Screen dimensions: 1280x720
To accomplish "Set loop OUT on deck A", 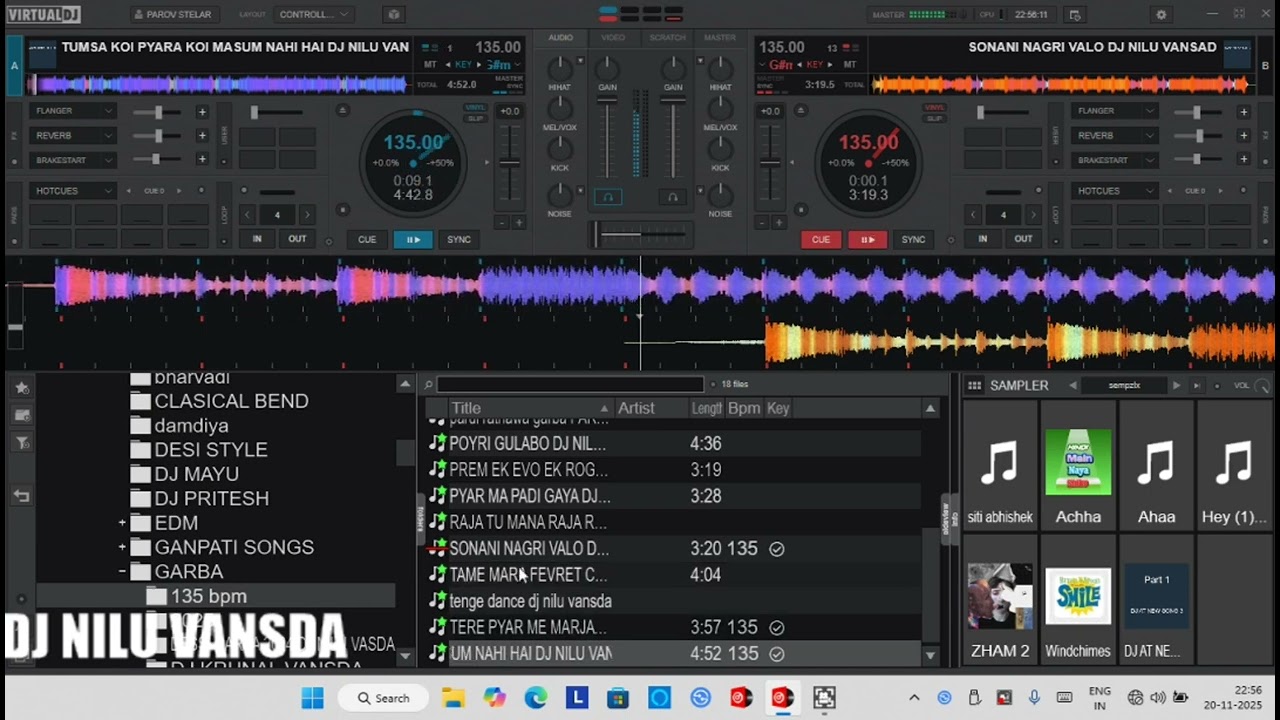I will [297, 239].
